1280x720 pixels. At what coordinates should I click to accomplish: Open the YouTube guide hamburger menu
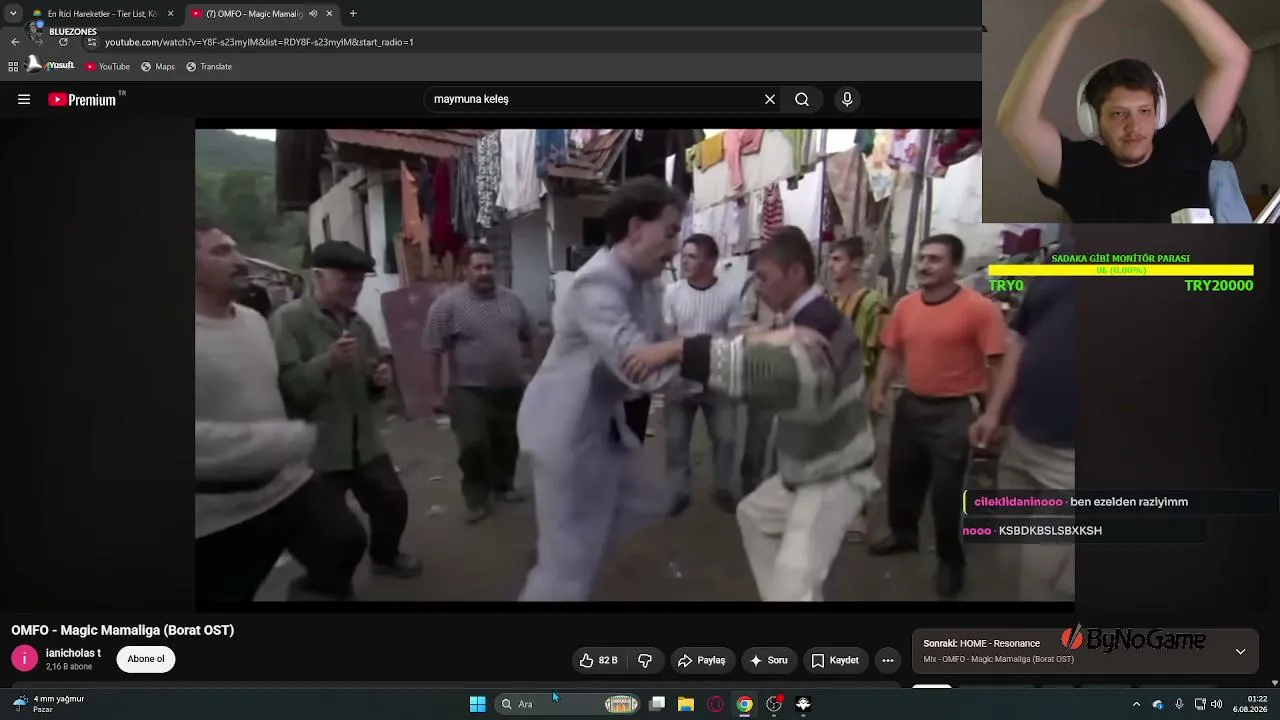[x=24, y=99]
